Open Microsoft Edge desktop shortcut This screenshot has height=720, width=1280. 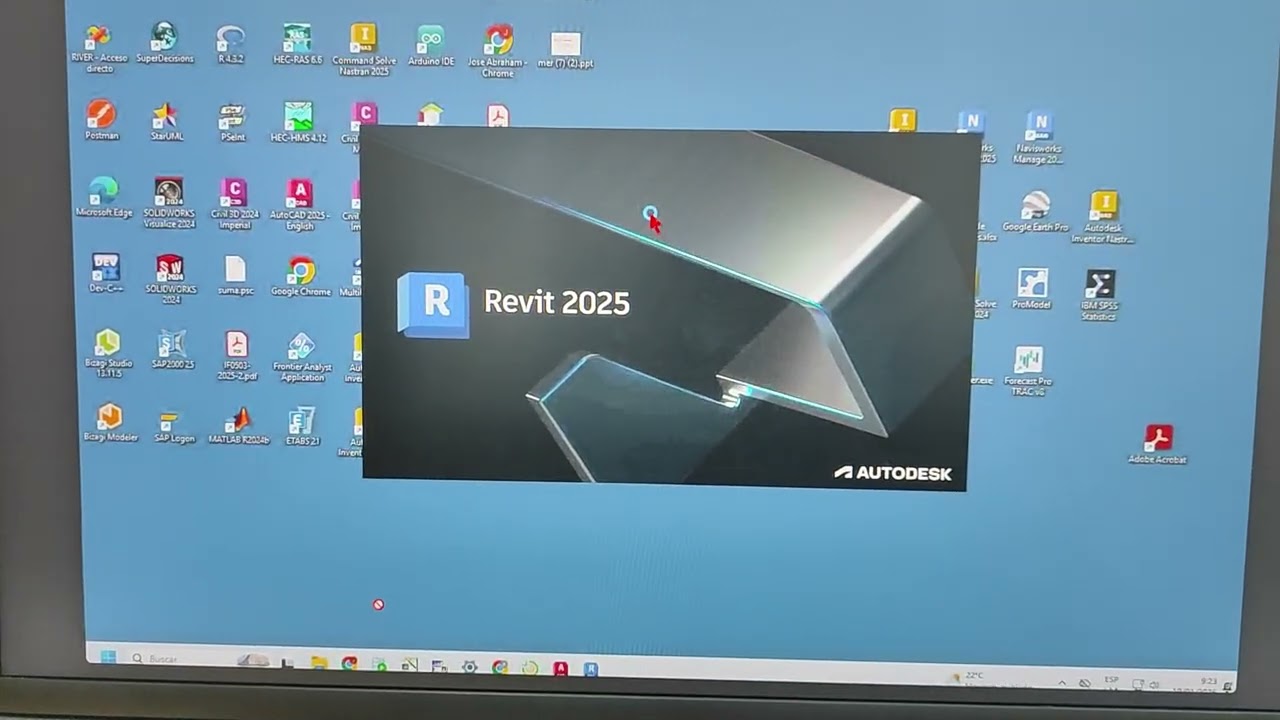(x=103, y=197)
